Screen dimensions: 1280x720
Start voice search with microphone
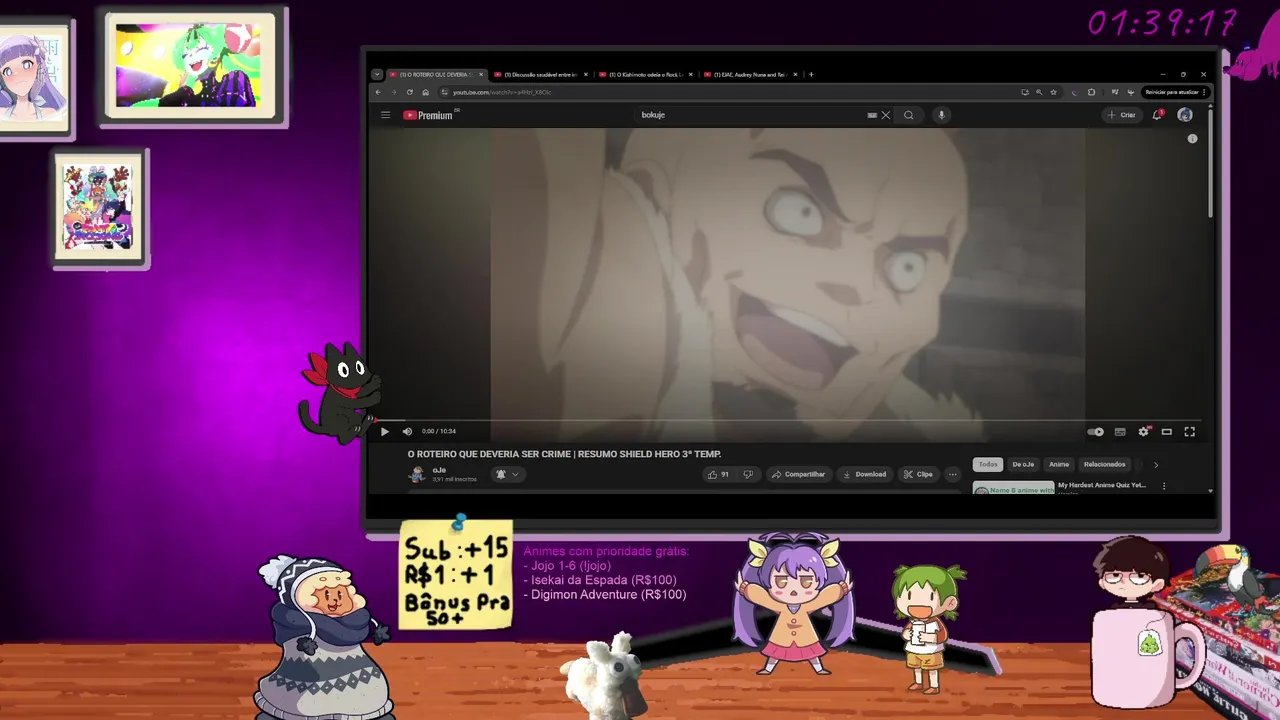941,115
